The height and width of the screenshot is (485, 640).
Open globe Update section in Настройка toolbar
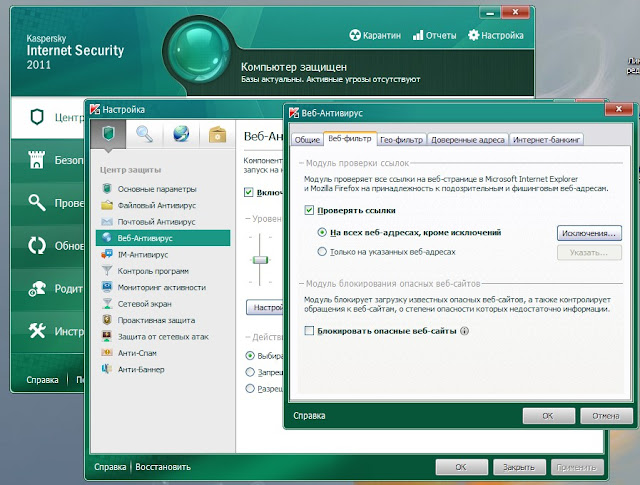[181, 133]
